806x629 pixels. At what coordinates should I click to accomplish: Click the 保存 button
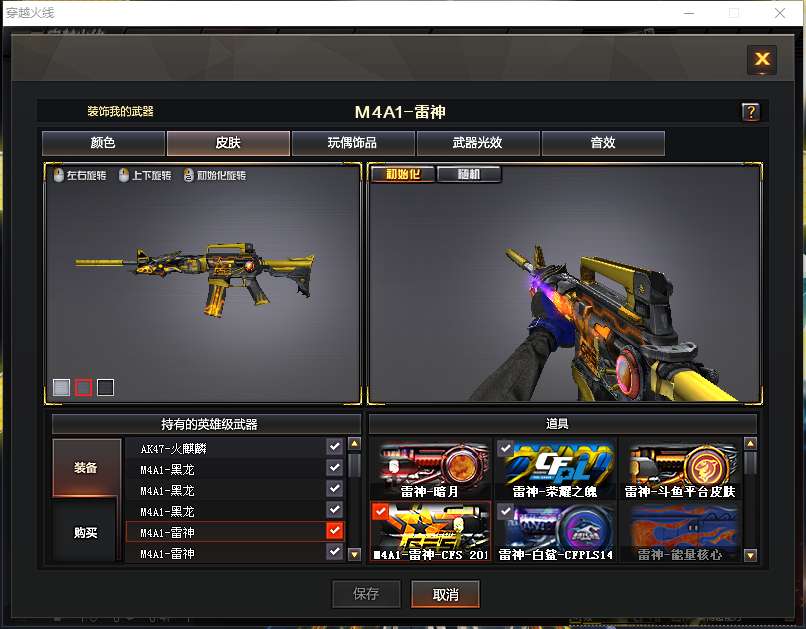point(367,594)
